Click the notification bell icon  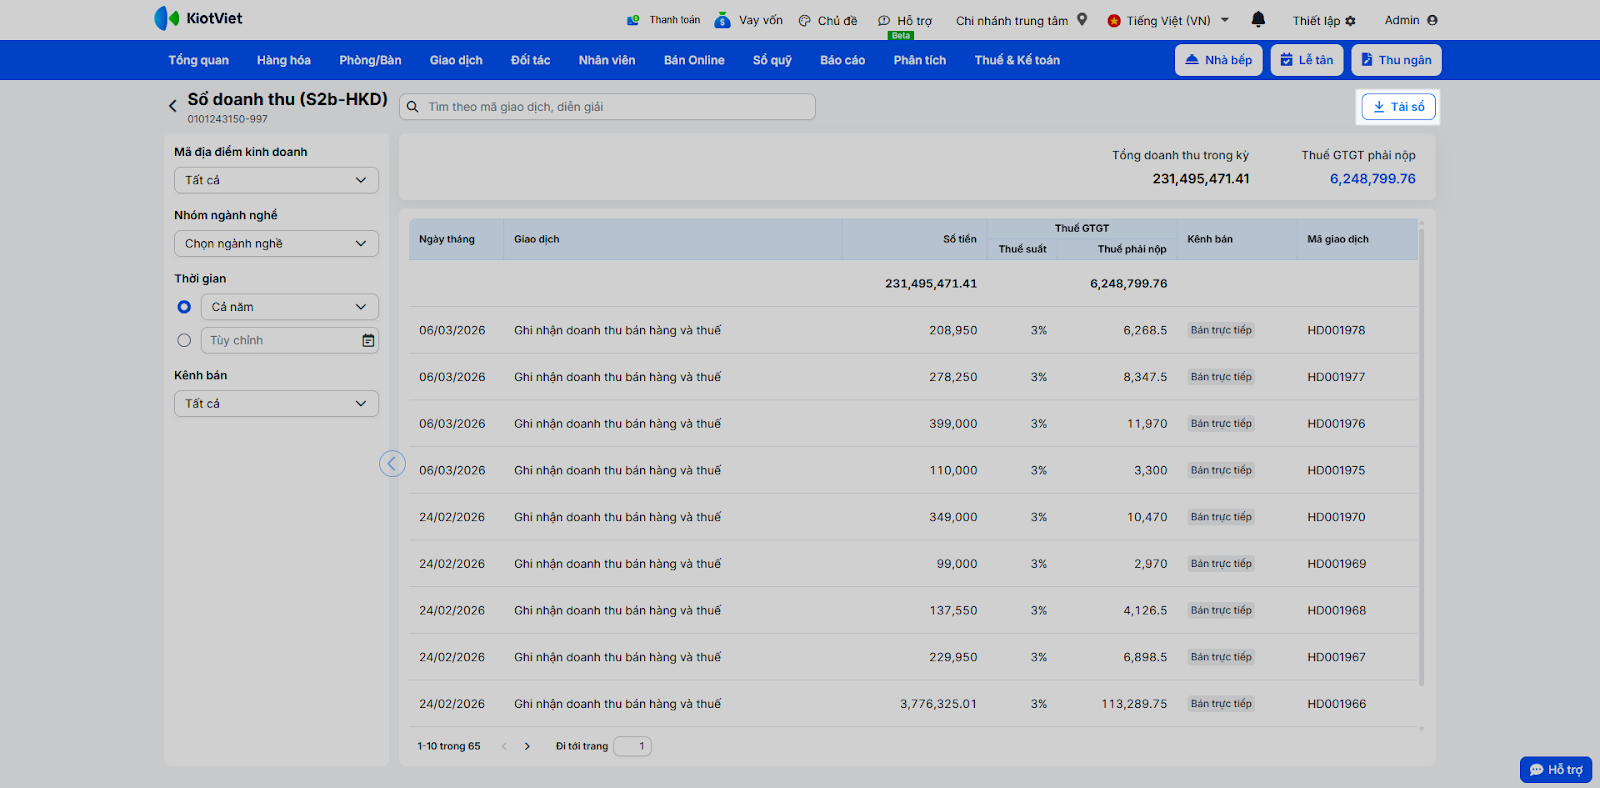point(1258,20)
